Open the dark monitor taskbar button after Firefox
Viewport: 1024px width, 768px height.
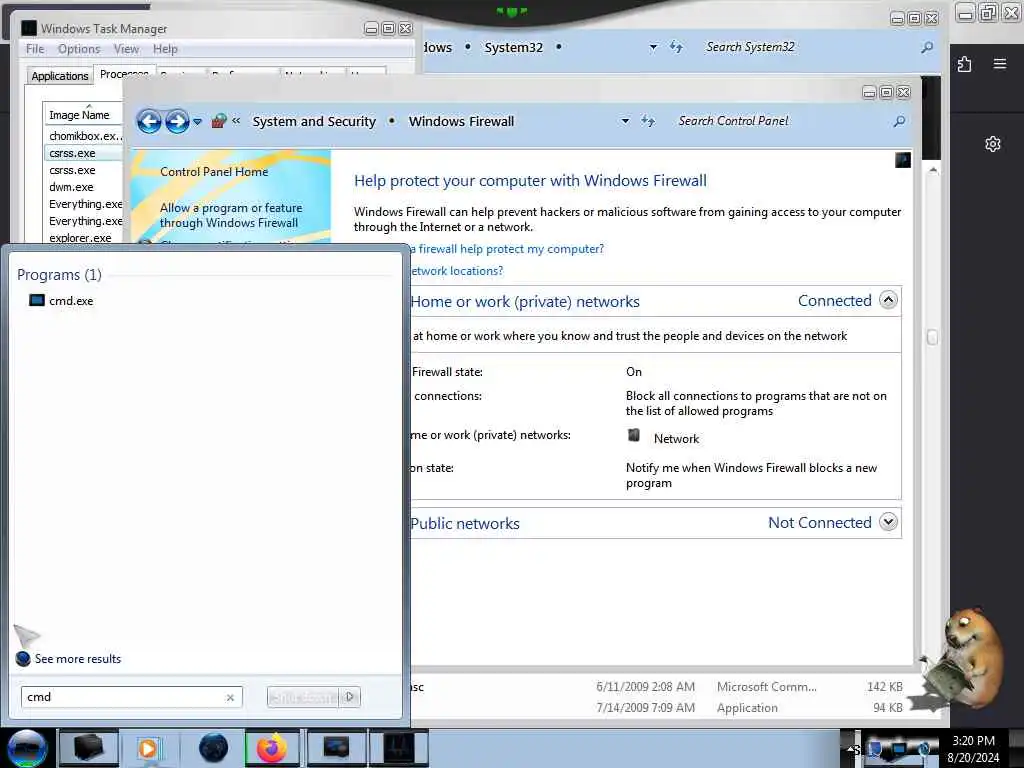coord(336,748)
